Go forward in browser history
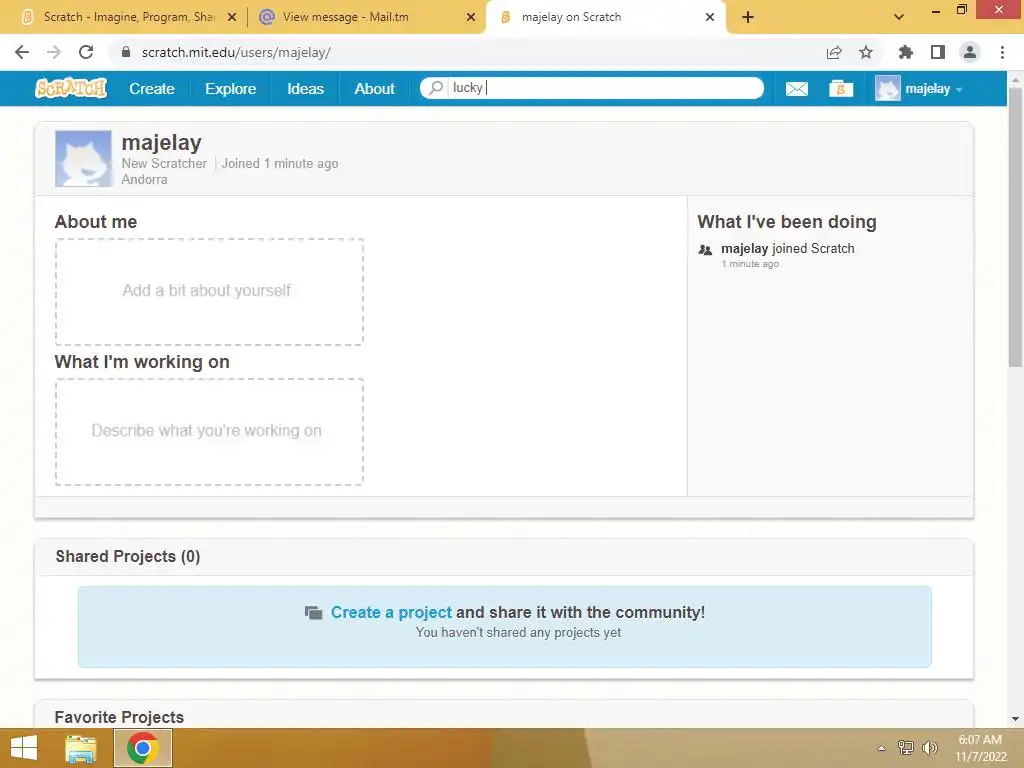The width and height of the screenshot is (1024, 768). pyautogui.click(x=54, y=52)
